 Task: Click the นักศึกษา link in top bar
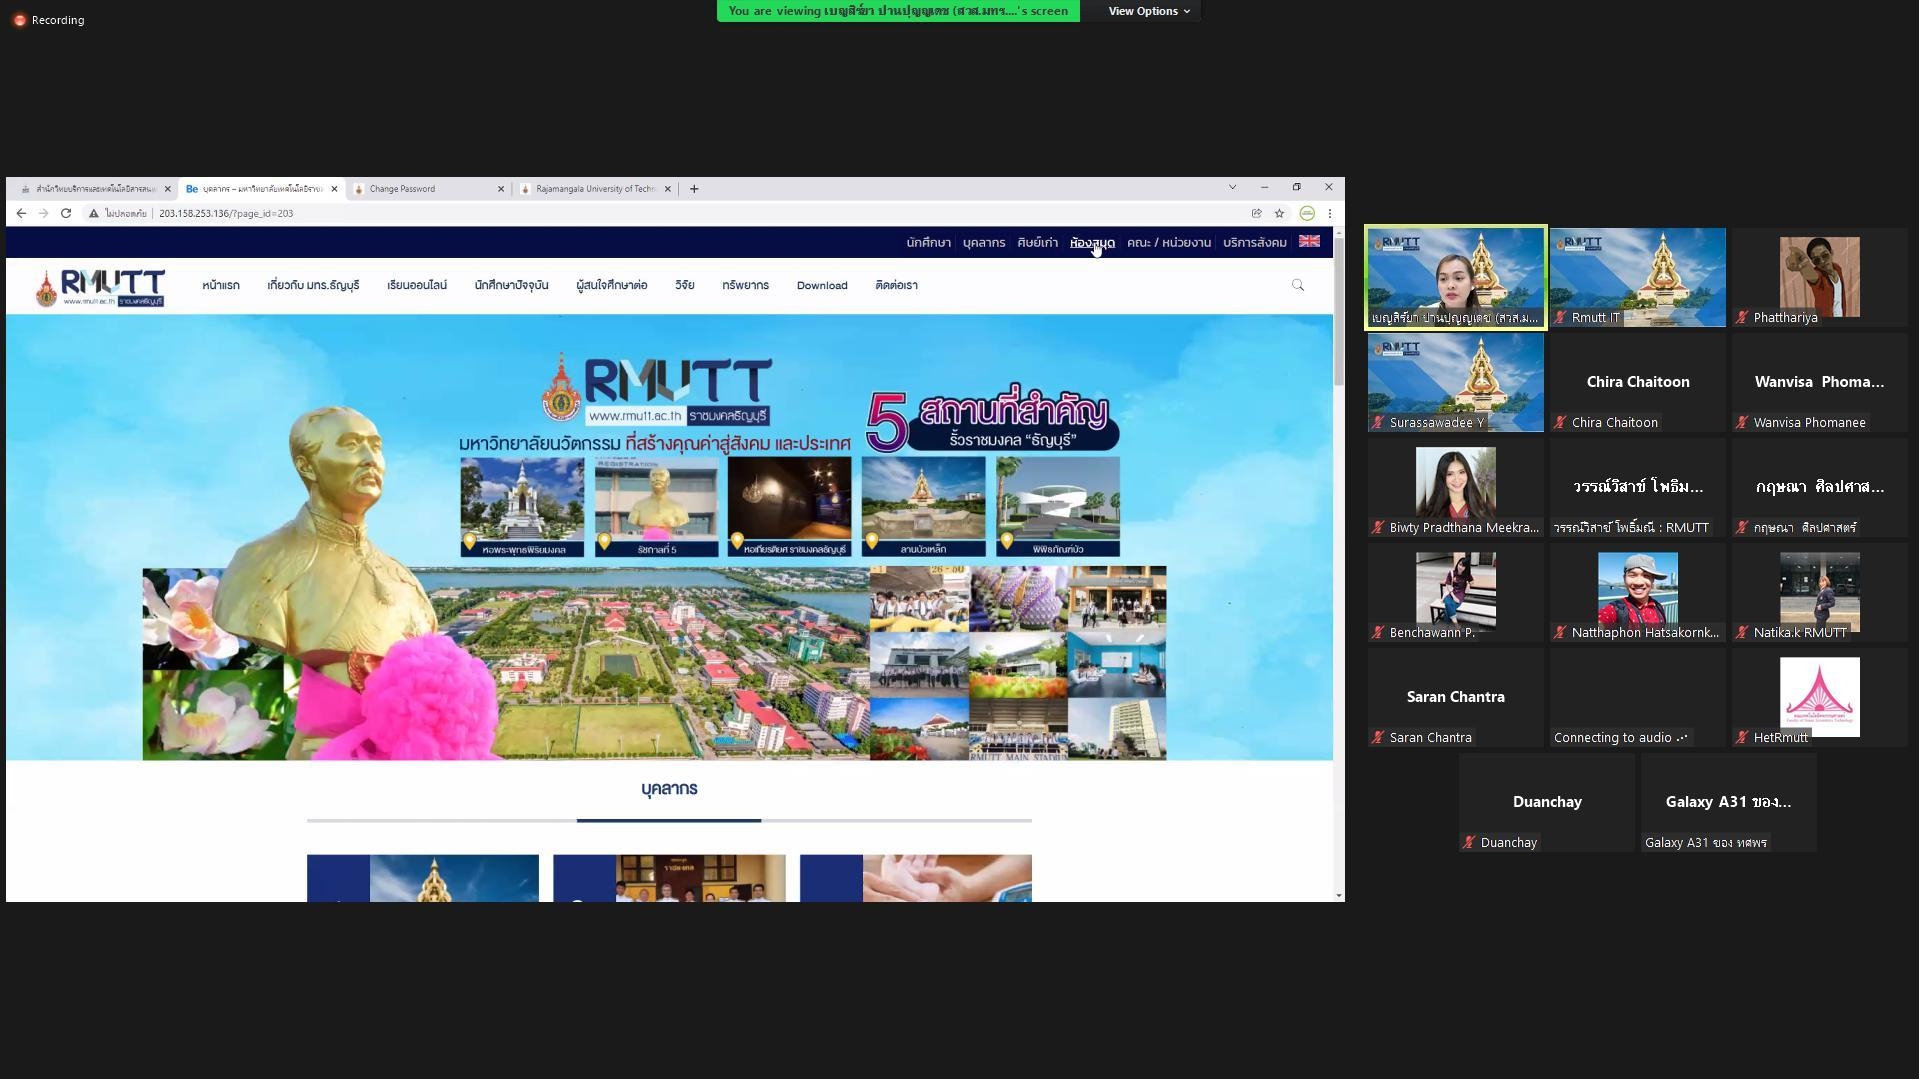928,243
